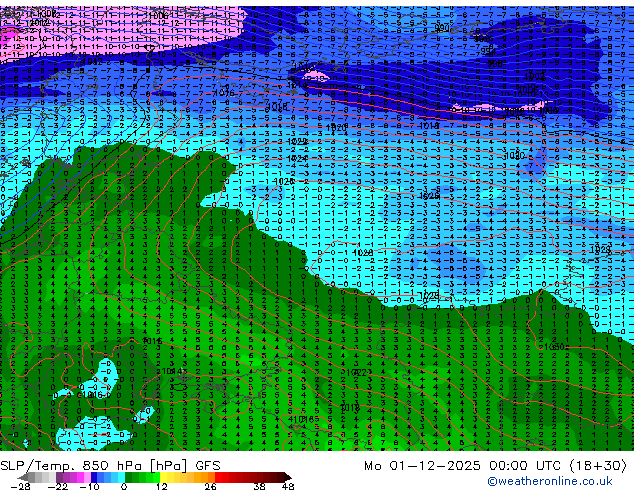This screenshot has width=634, height=490.
Task: Pick the yellow segment of the temperature color scale
Action: coord(164,477)
